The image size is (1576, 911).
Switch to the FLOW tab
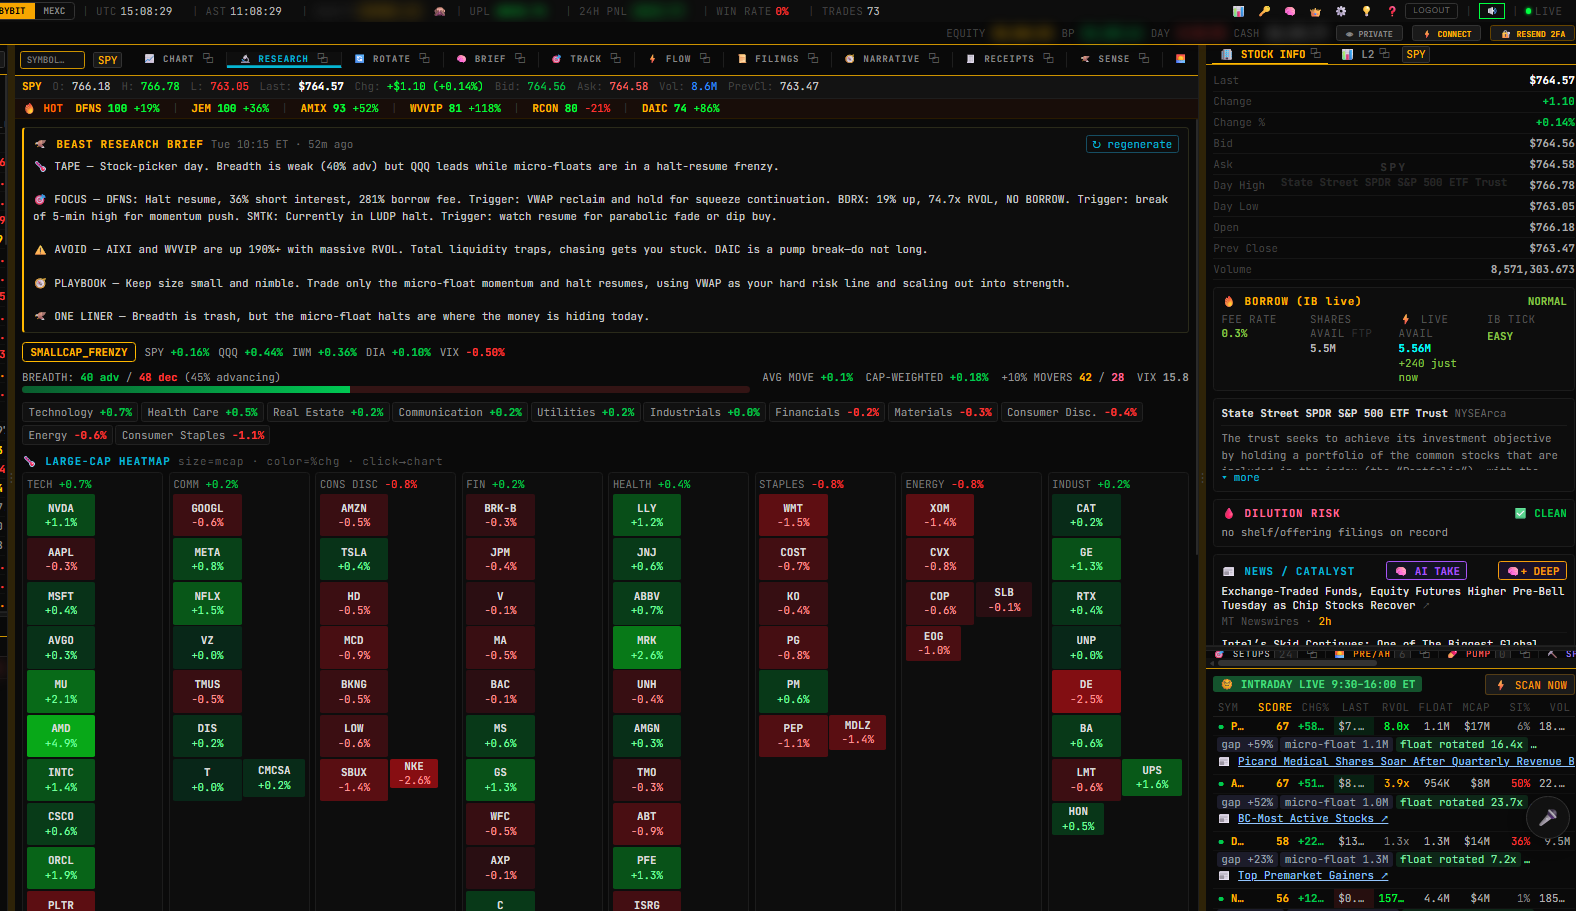(x=669, y=59)
